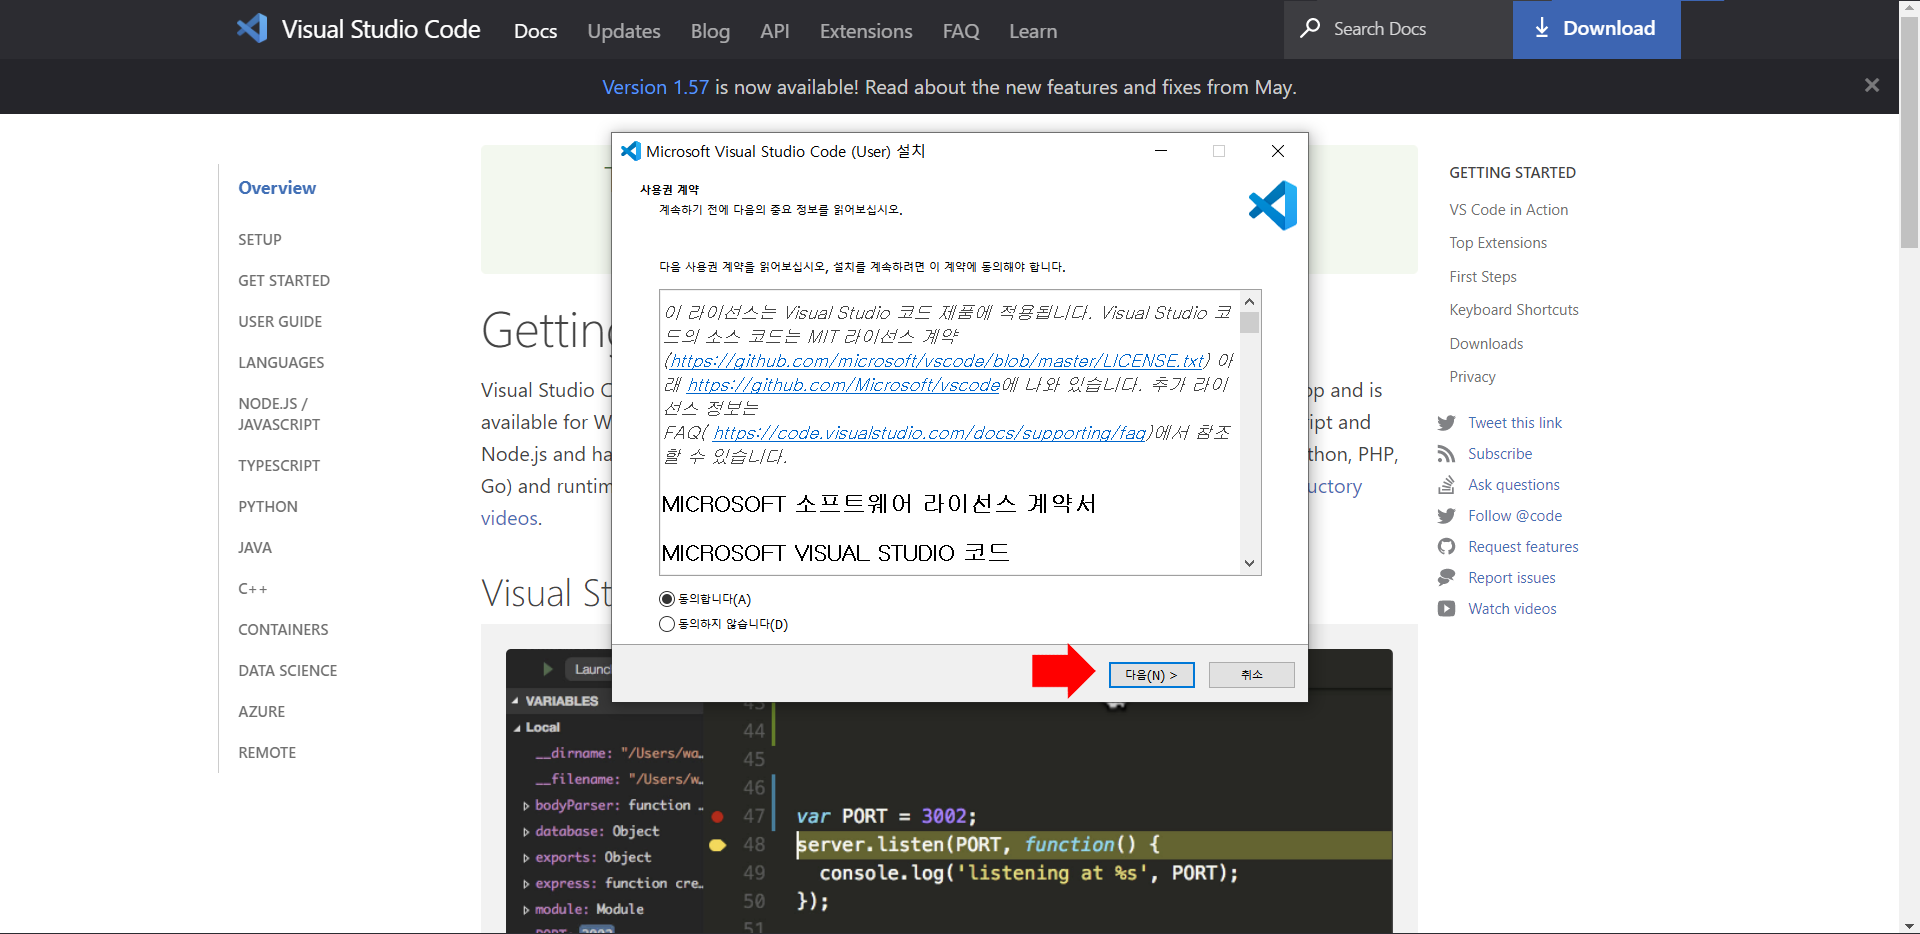
Task: Click the license scrollbar thumb
Action: click(x=1249, y=322)
